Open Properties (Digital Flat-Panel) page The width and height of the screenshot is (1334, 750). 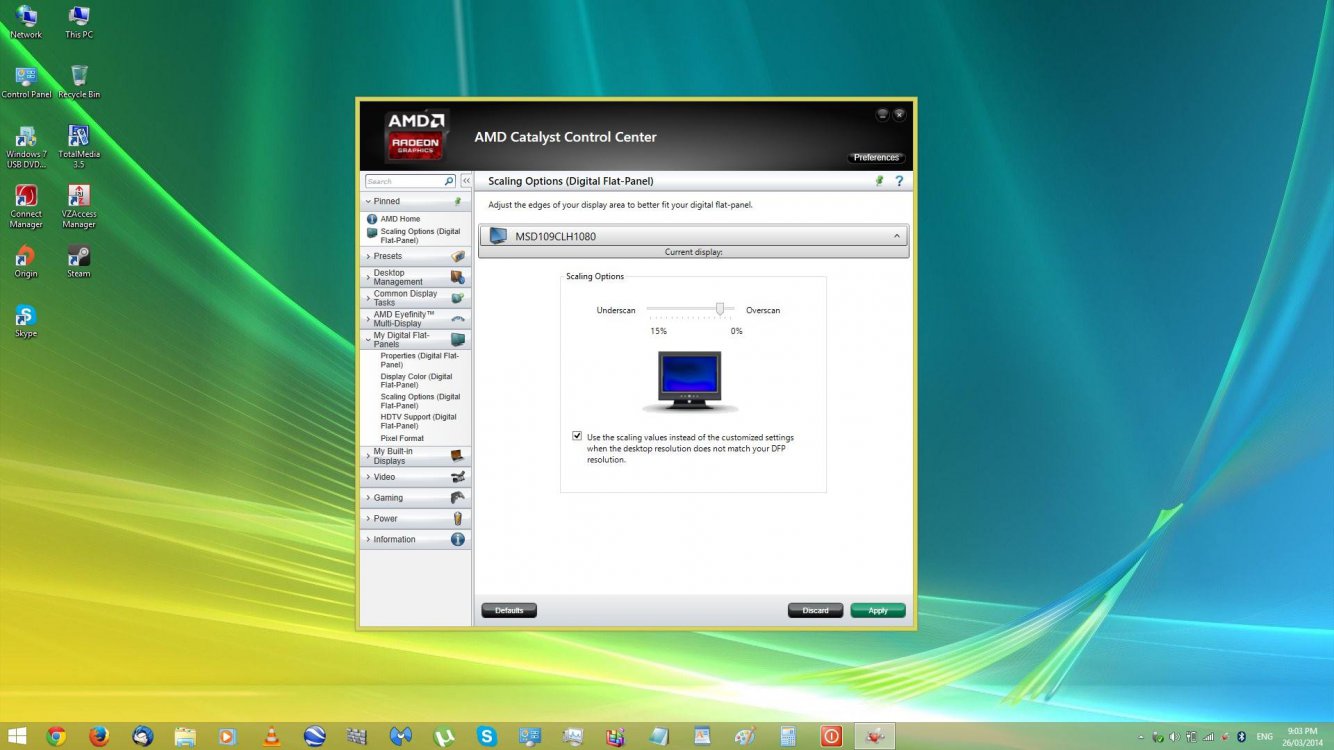(419, 360)
